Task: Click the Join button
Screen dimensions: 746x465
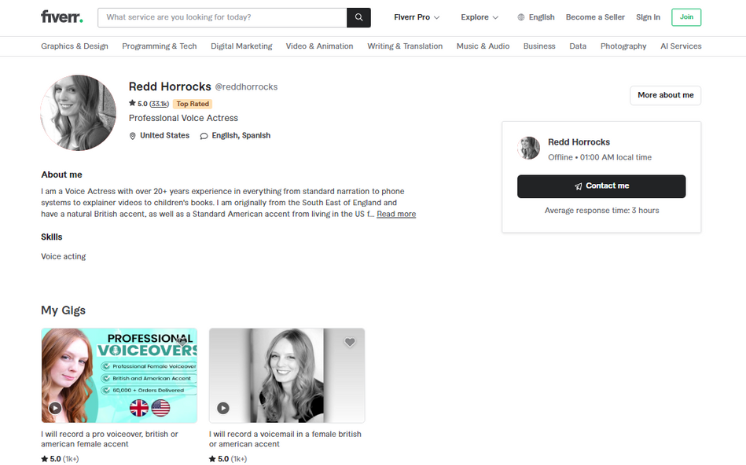Action: point(686,17)
